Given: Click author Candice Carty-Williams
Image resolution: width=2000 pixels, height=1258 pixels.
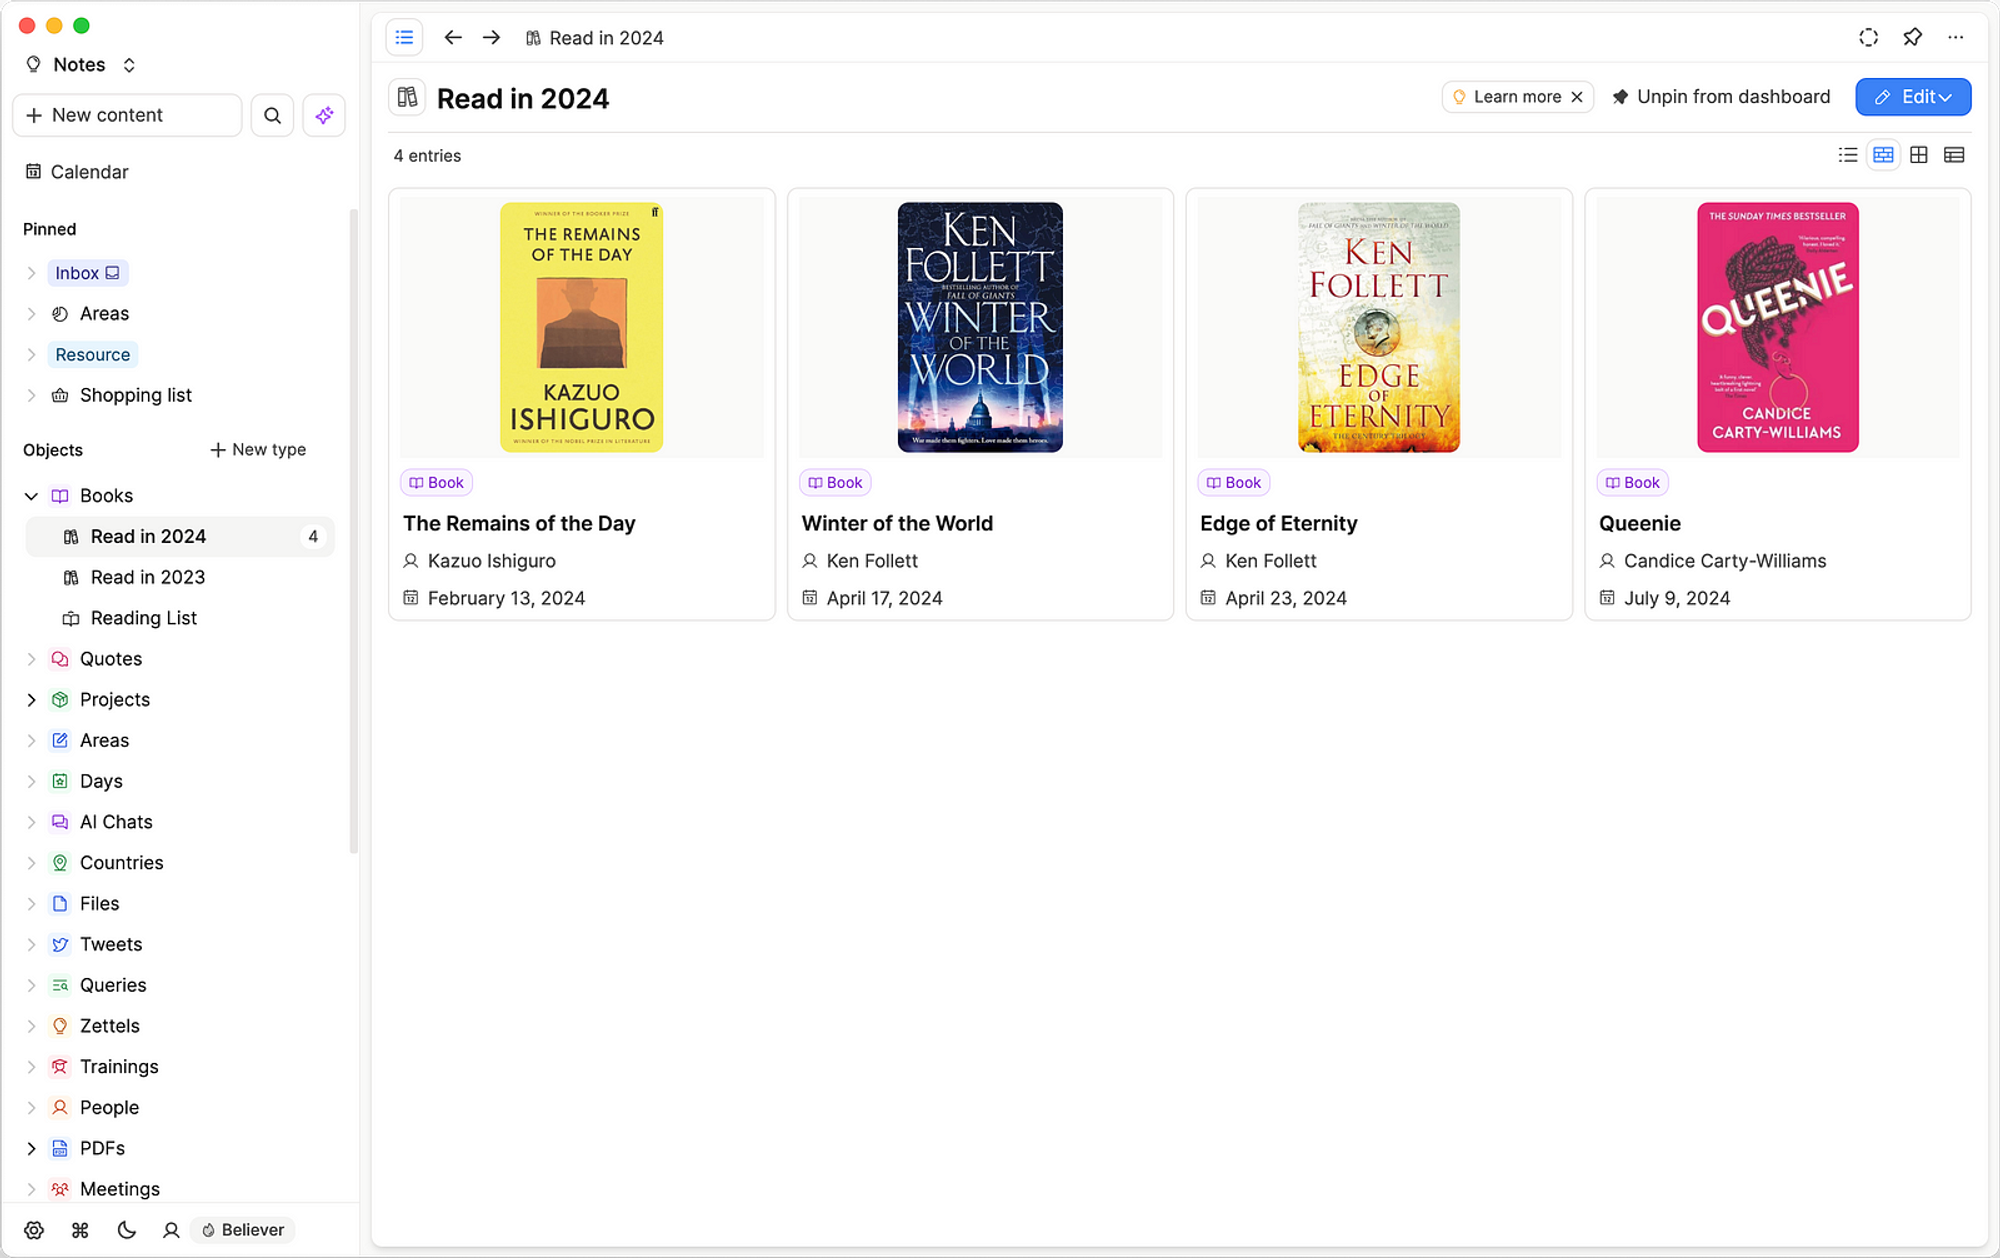Looking at the screenshot, I should pos(1725,562).
